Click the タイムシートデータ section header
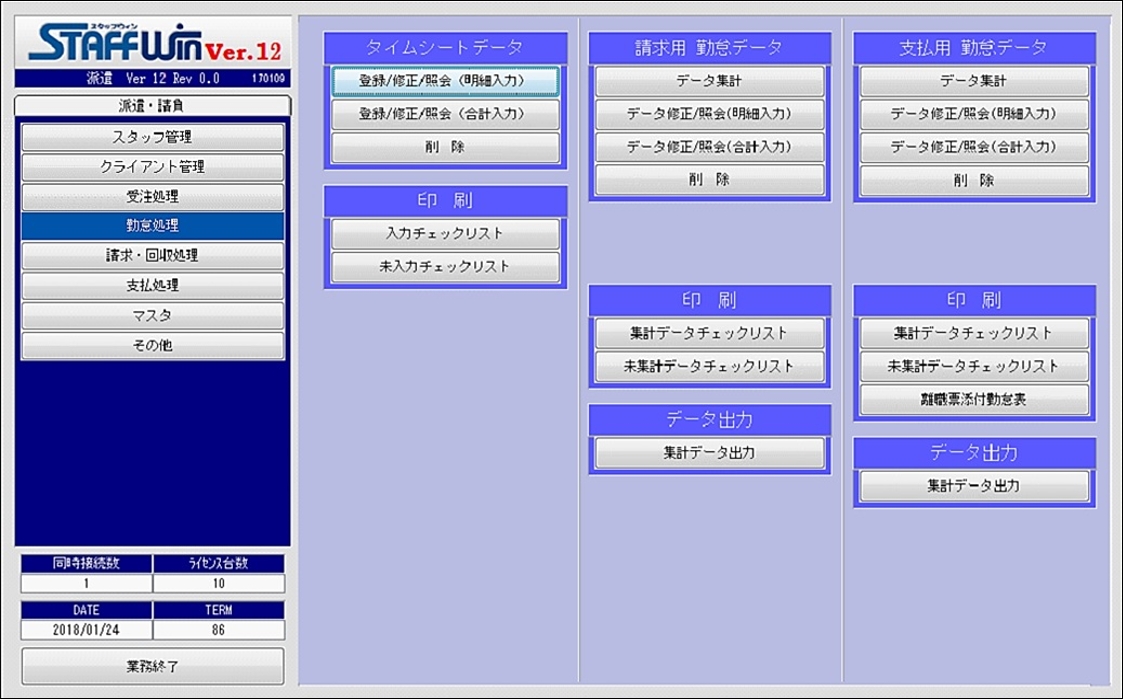The height and width of the screenshot is (700, 1123). pyautogui.click(x=445, y=48)
